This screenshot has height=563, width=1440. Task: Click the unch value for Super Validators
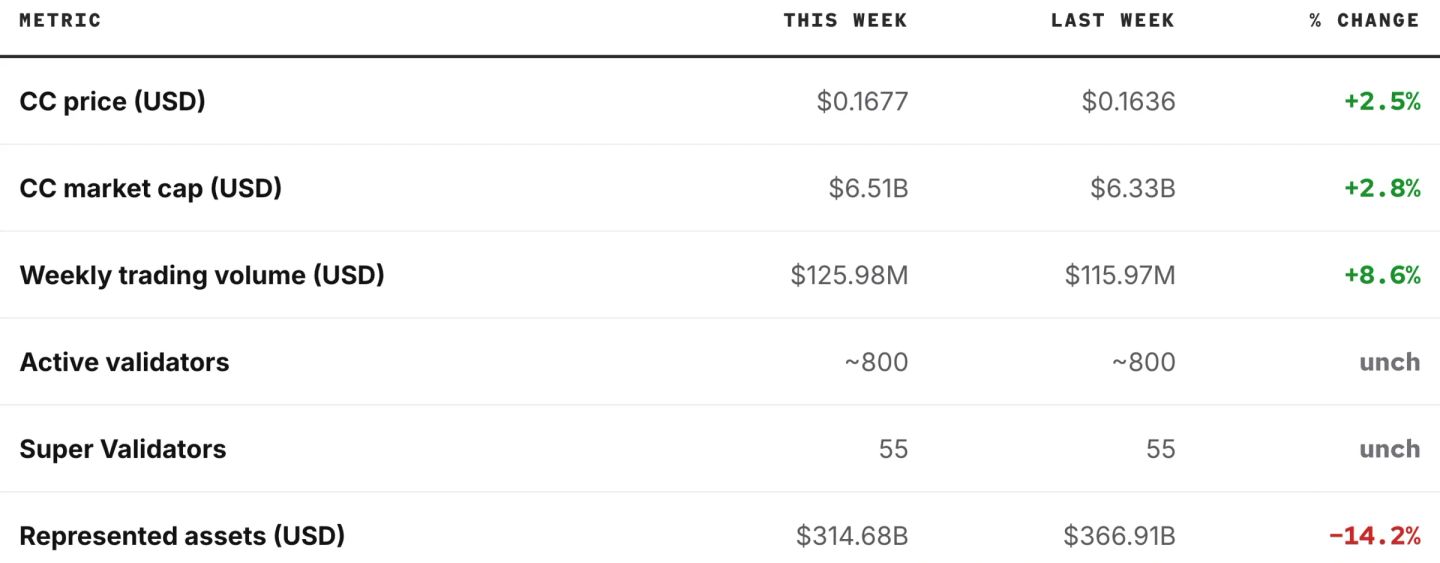pyautogui.click(x=1389, y=449)
